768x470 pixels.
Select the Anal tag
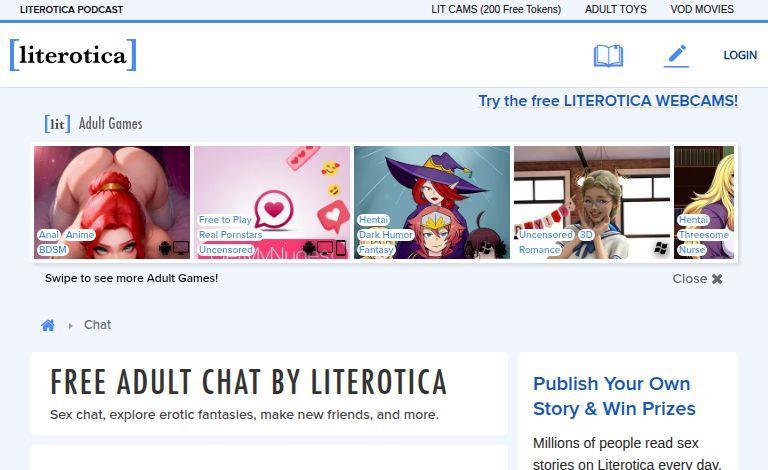[x=49, y=235]
